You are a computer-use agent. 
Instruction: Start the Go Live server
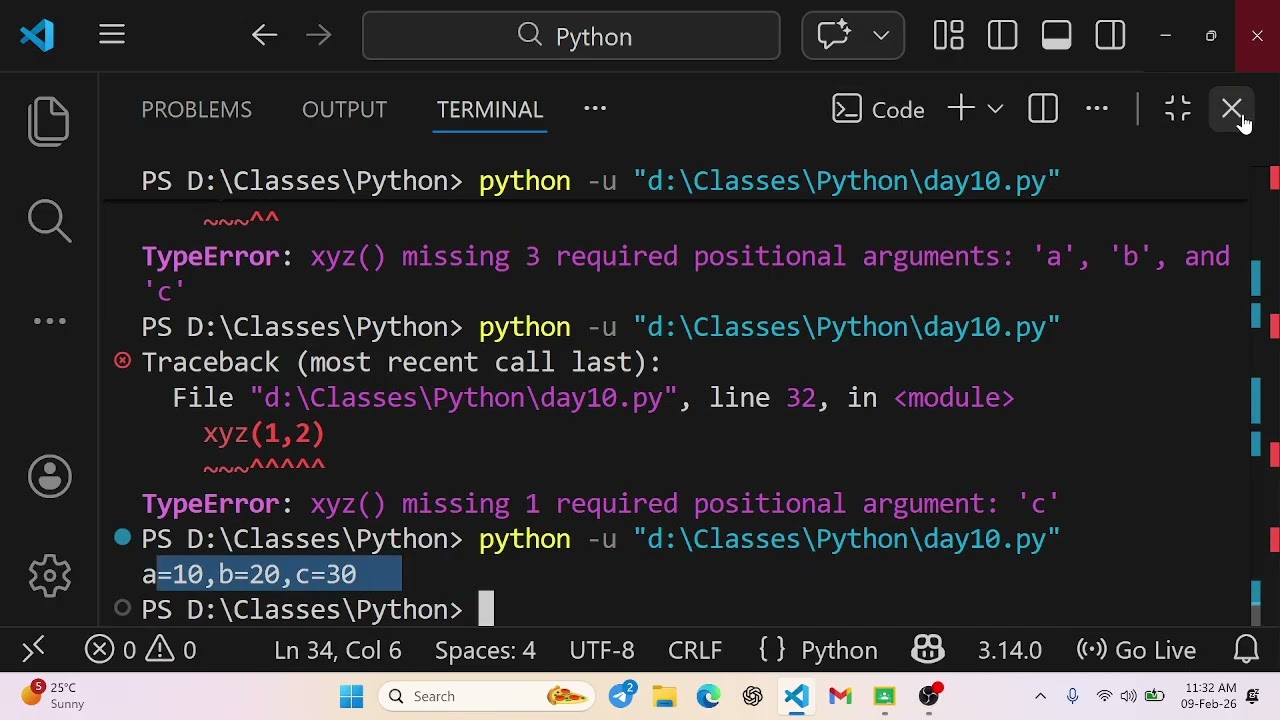[x=1136, y=650]
